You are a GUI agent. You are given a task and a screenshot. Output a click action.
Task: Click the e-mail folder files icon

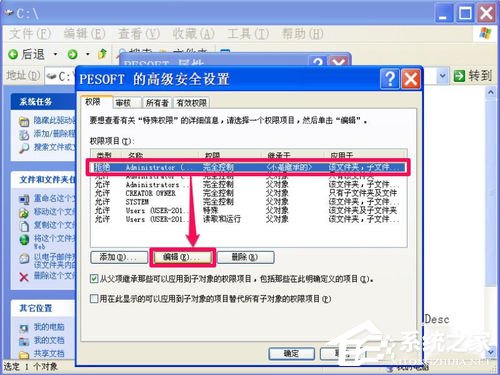click(24, 259)
